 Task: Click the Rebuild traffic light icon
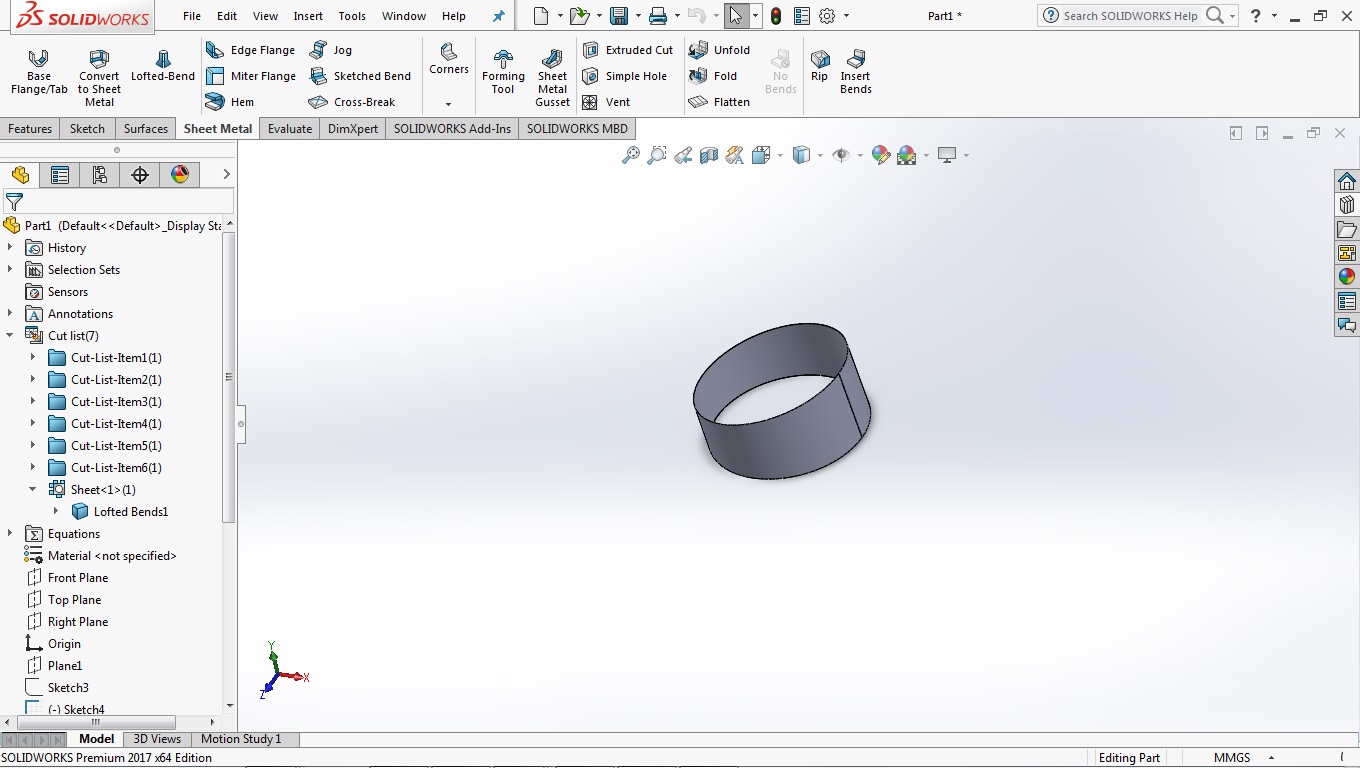(x=776, y=16)
